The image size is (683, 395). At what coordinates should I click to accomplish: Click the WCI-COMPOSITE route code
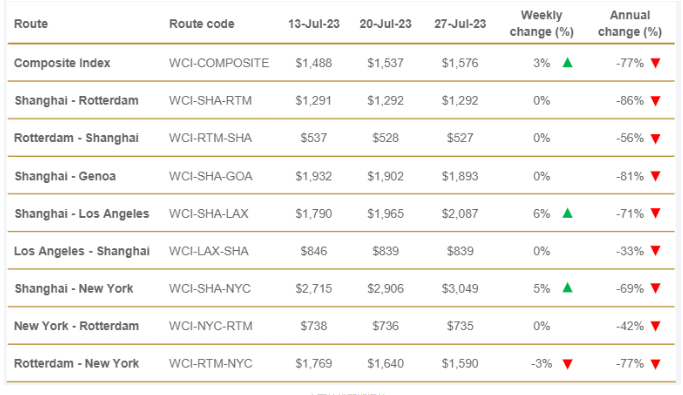tap(219, 63)
